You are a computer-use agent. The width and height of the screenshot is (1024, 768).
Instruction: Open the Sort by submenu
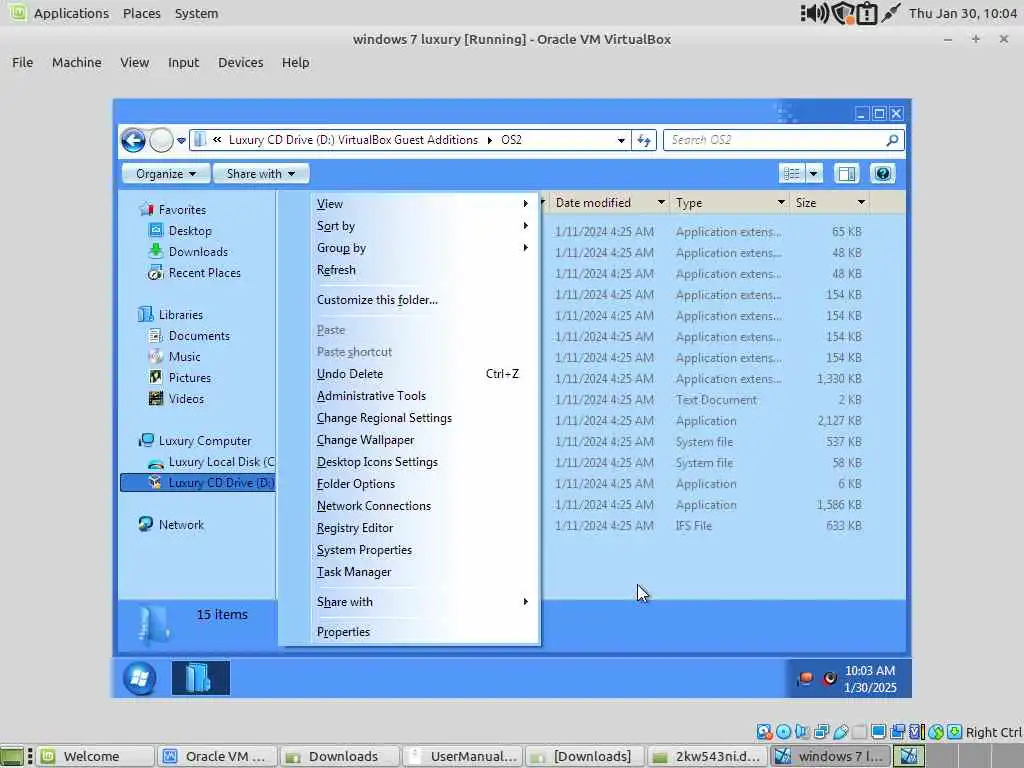423,226
